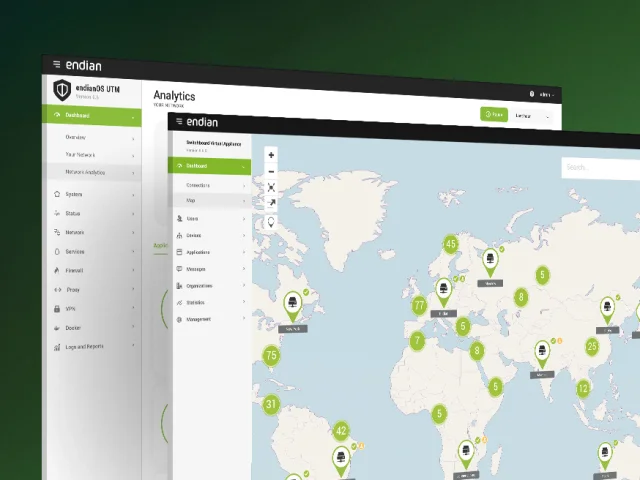Screen dimensions: 640x480
Task: Open the time range dropdown in Analytics
Action: [533, 116]
